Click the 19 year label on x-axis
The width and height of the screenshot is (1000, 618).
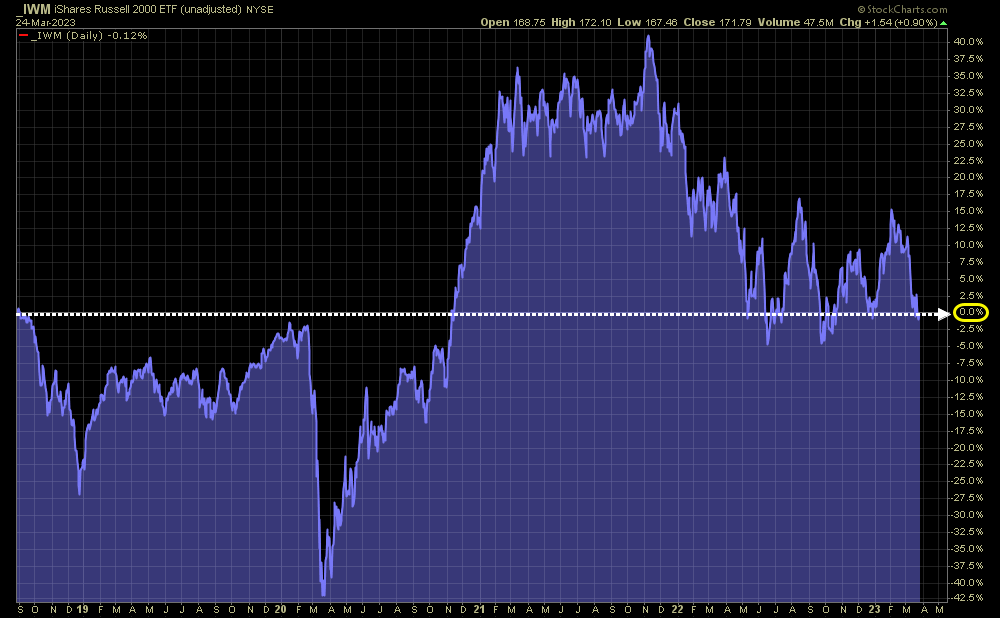click(x=82, y=610)
